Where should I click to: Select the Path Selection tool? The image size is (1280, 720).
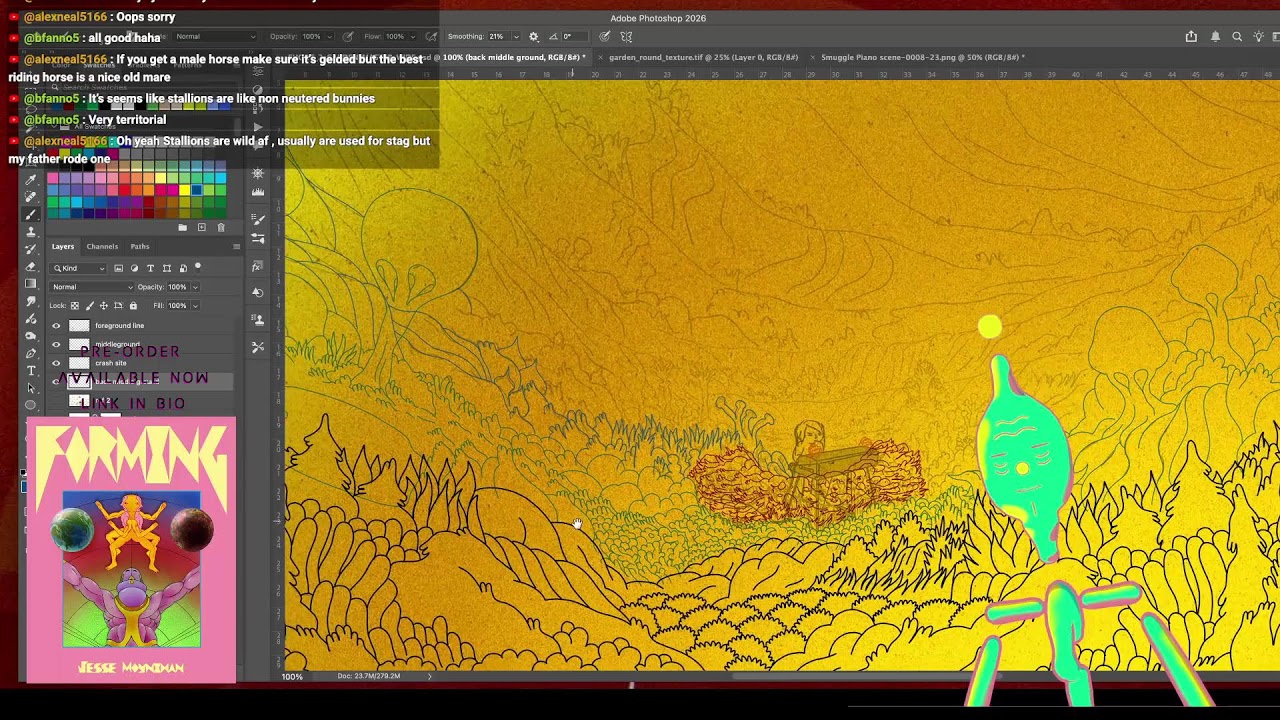coord(31,388)
